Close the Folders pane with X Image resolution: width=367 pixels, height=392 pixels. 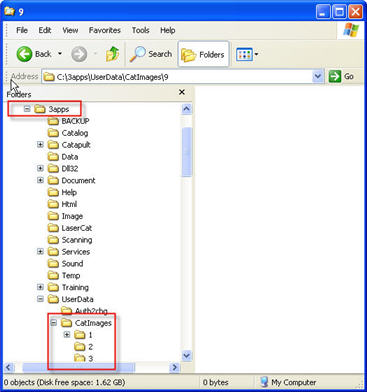182,92
